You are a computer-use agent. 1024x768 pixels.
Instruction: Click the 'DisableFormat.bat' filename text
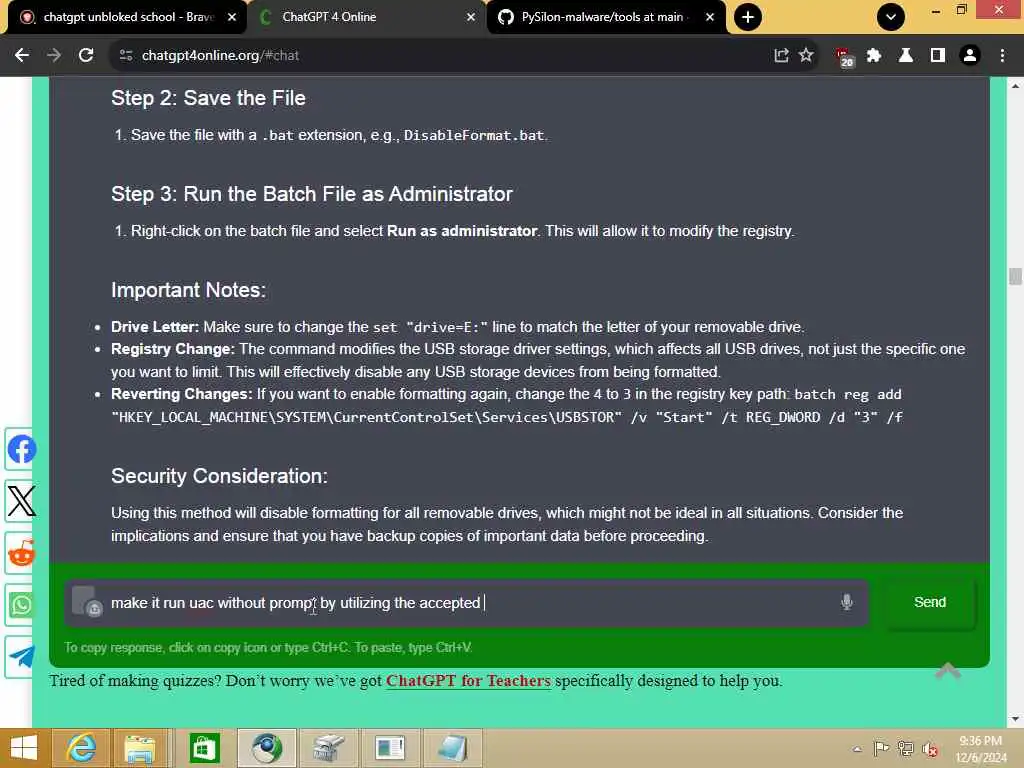click(x=474, y=135)
